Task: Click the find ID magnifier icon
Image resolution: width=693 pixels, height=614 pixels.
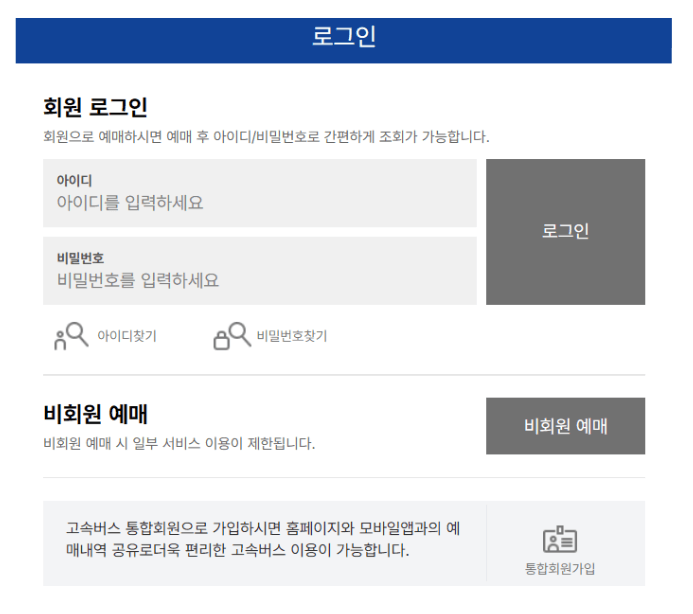Action: 71,336
